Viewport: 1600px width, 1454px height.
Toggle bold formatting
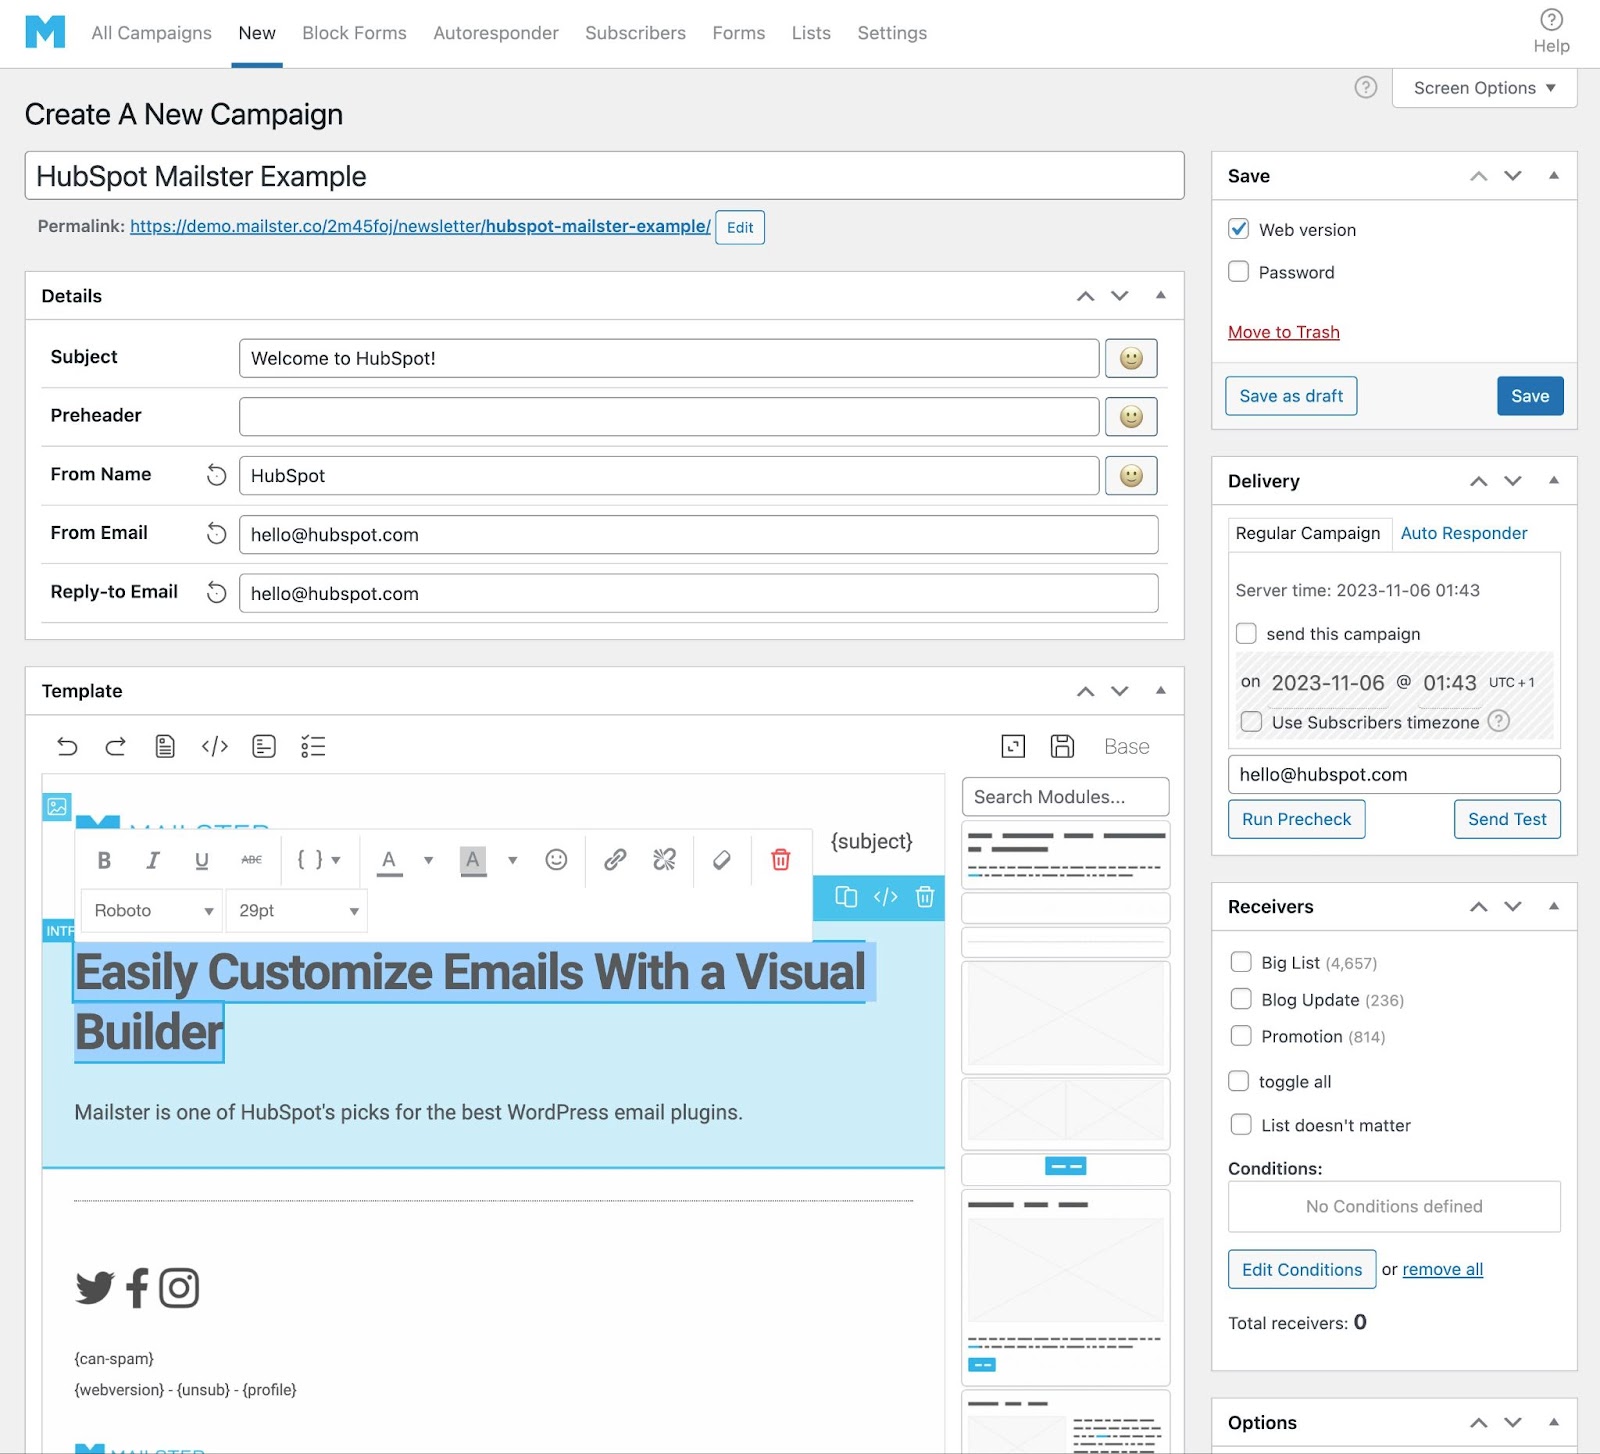(x=104, y=860)
